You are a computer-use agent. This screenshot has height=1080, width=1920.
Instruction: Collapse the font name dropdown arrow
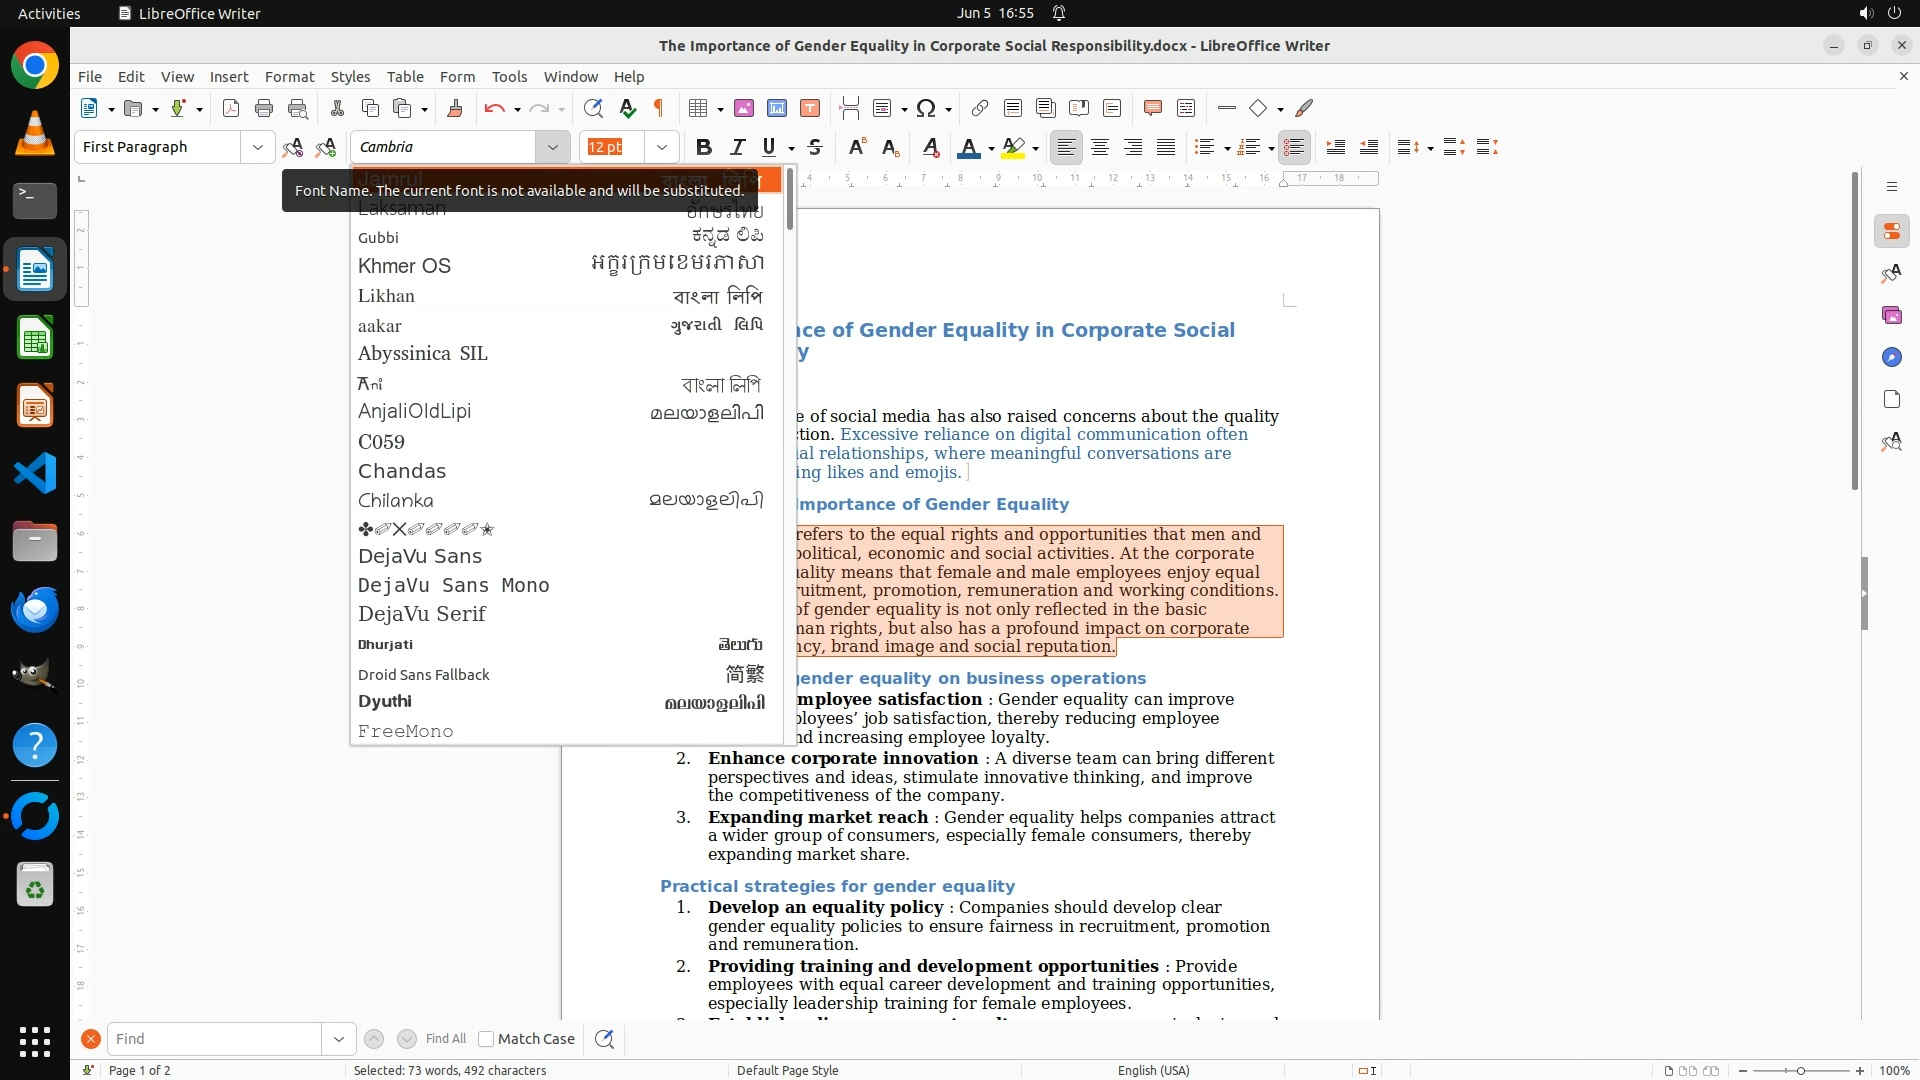coord(552,147)
